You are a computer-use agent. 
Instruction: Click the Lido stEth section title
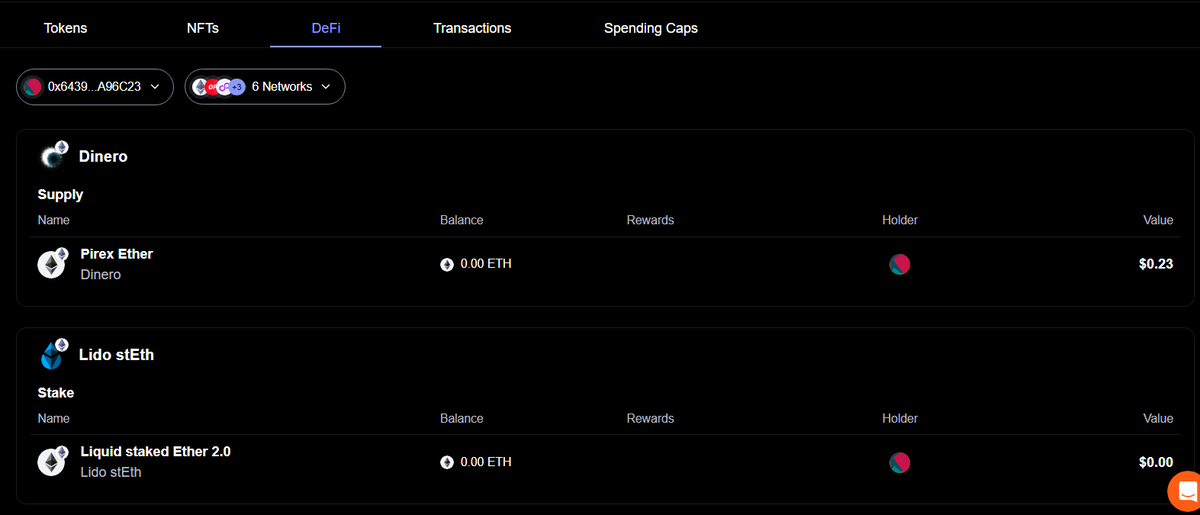(116, 355)
